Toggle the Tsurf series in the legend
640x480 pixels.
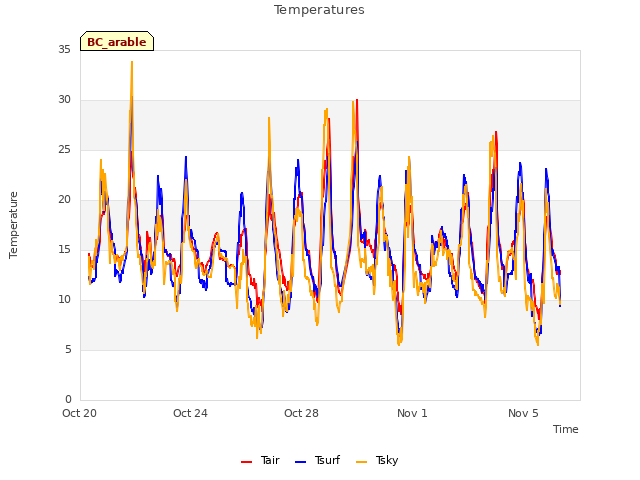[317, 460]
